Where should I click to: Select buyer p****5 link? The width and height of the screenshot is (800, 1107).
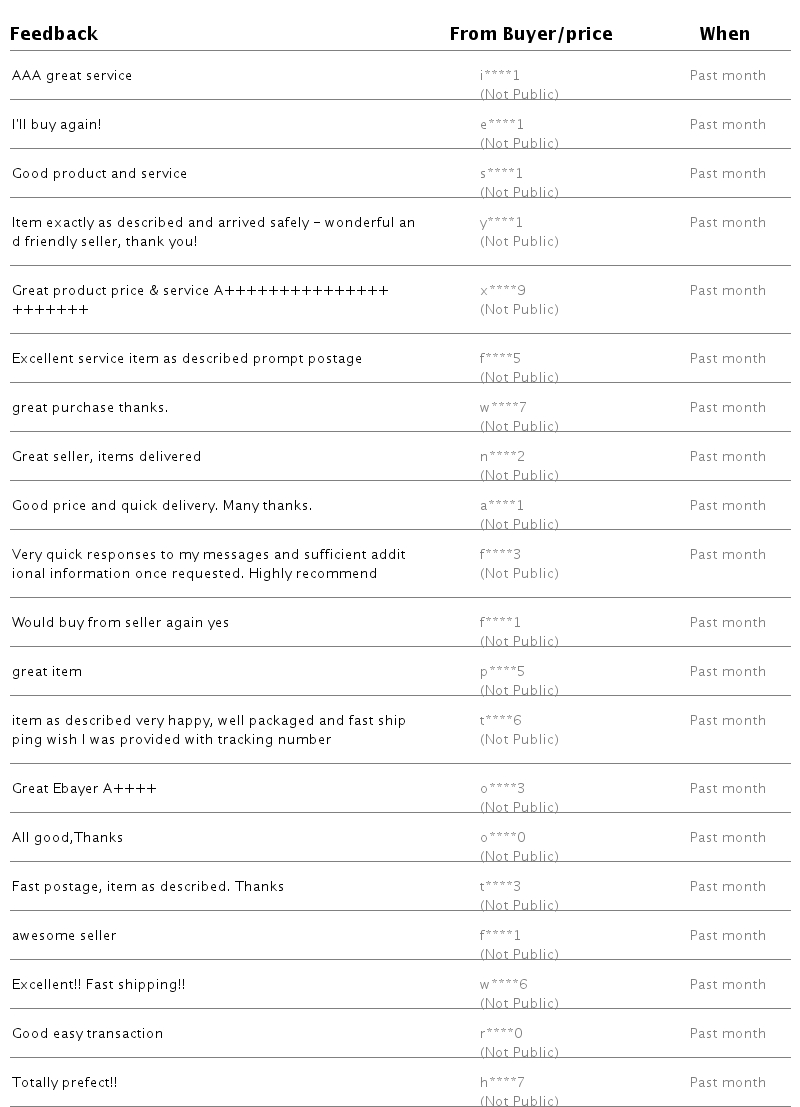point(502,672)
